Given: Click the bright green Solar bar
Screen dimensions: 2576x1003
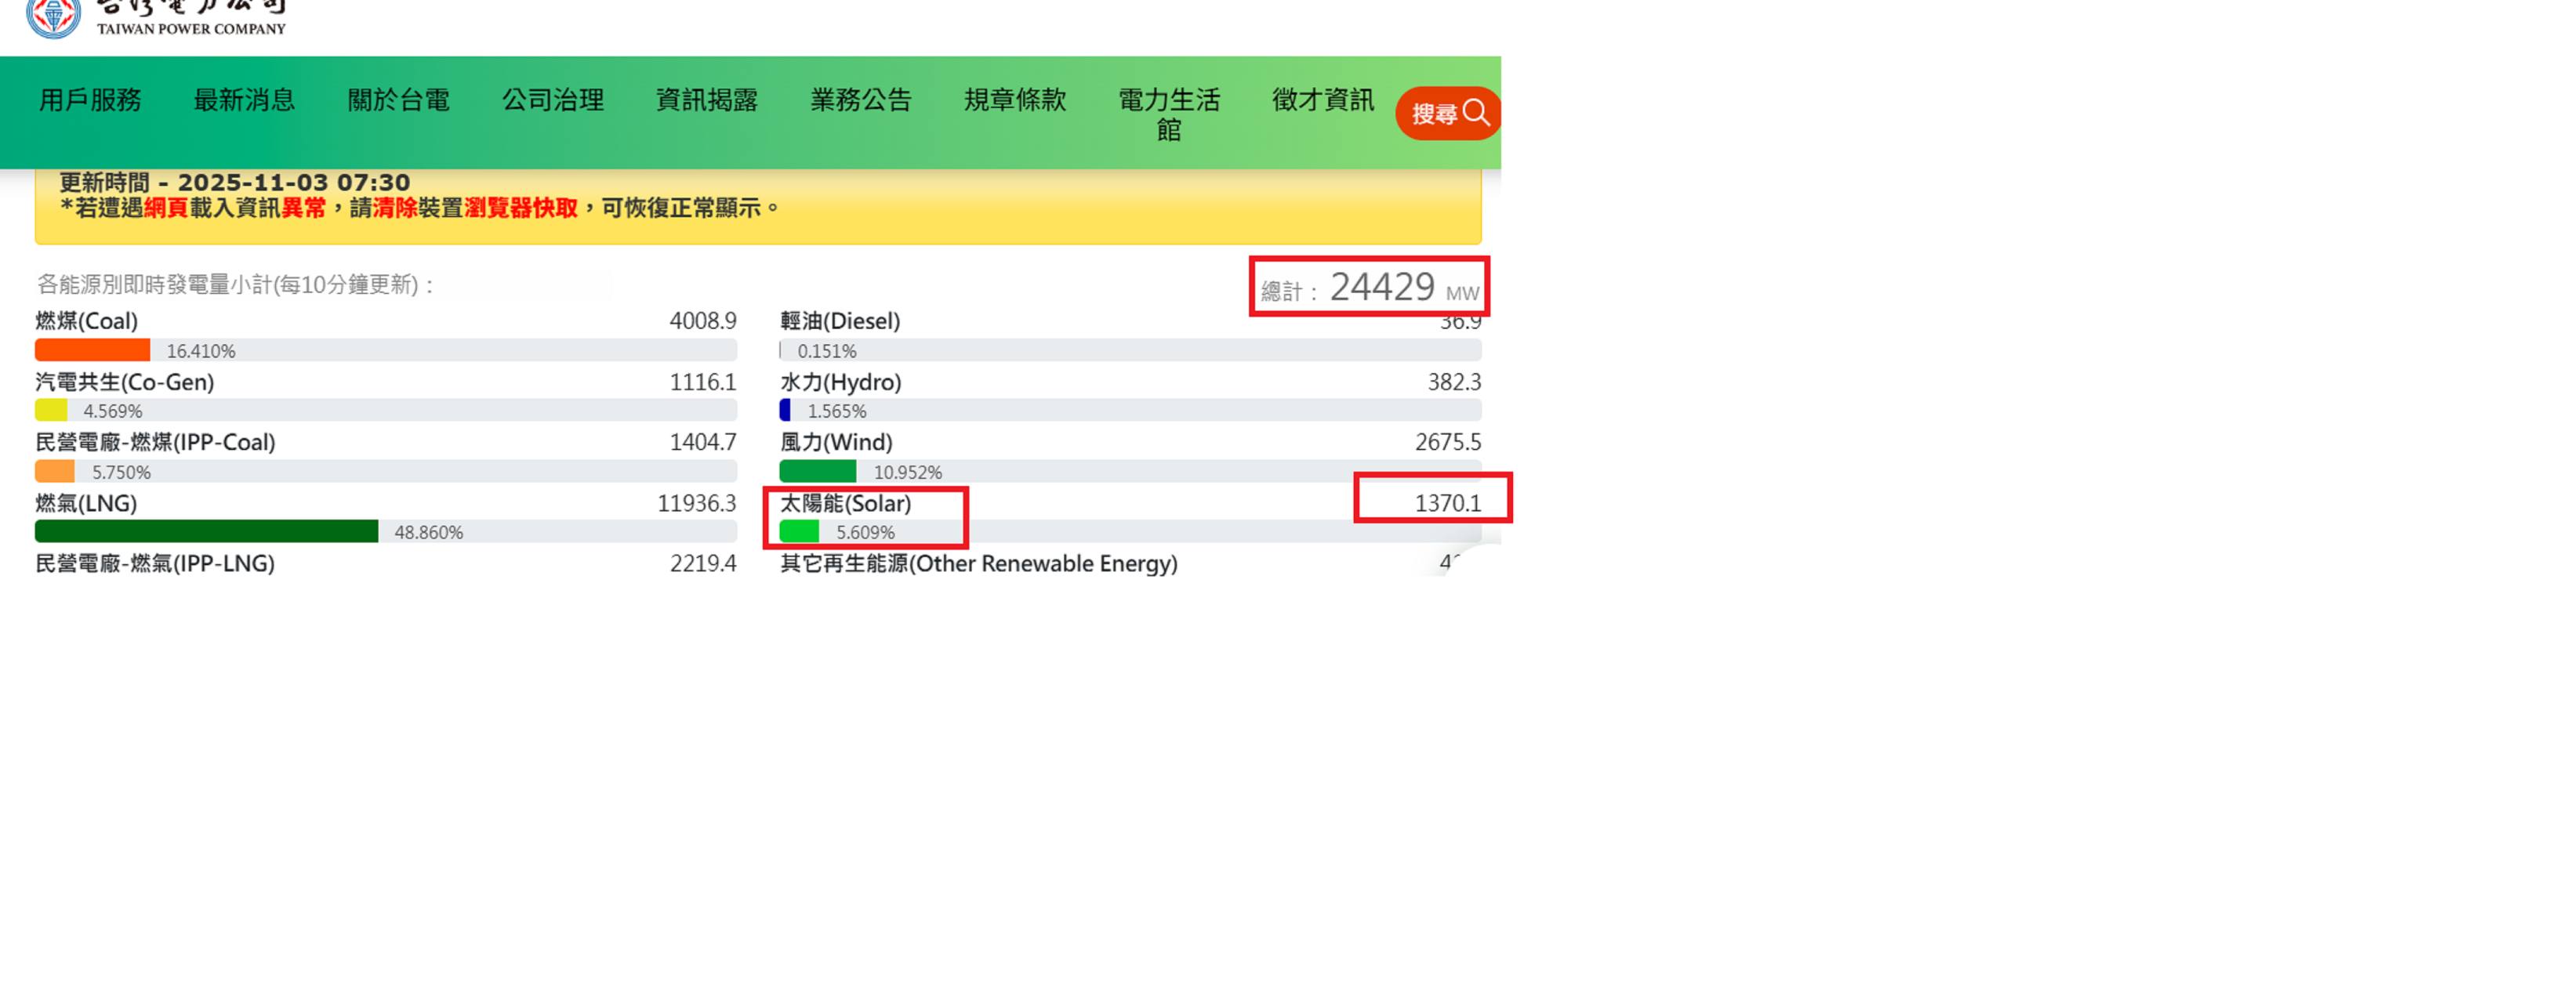Looking at the screenshot, I should 799,531.
